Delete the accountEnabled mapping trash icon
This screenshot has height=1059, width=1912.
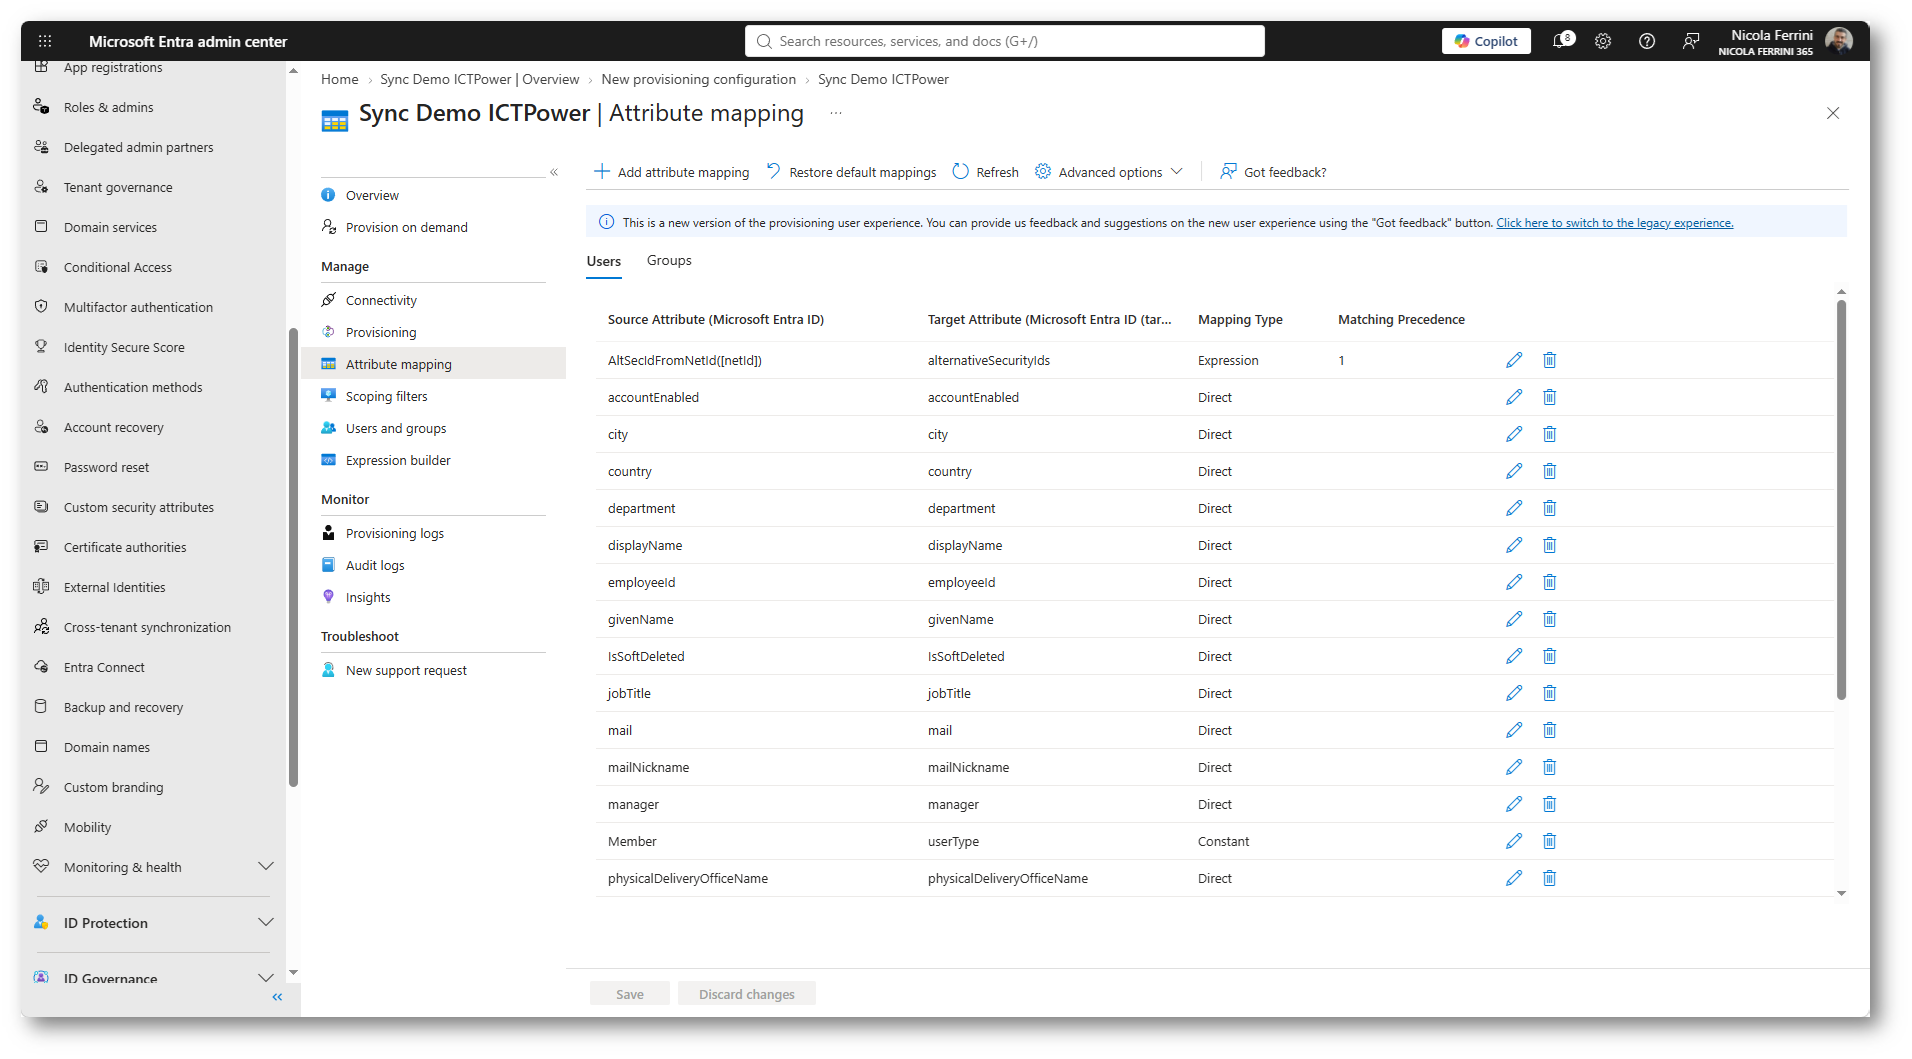(1549, 397)
